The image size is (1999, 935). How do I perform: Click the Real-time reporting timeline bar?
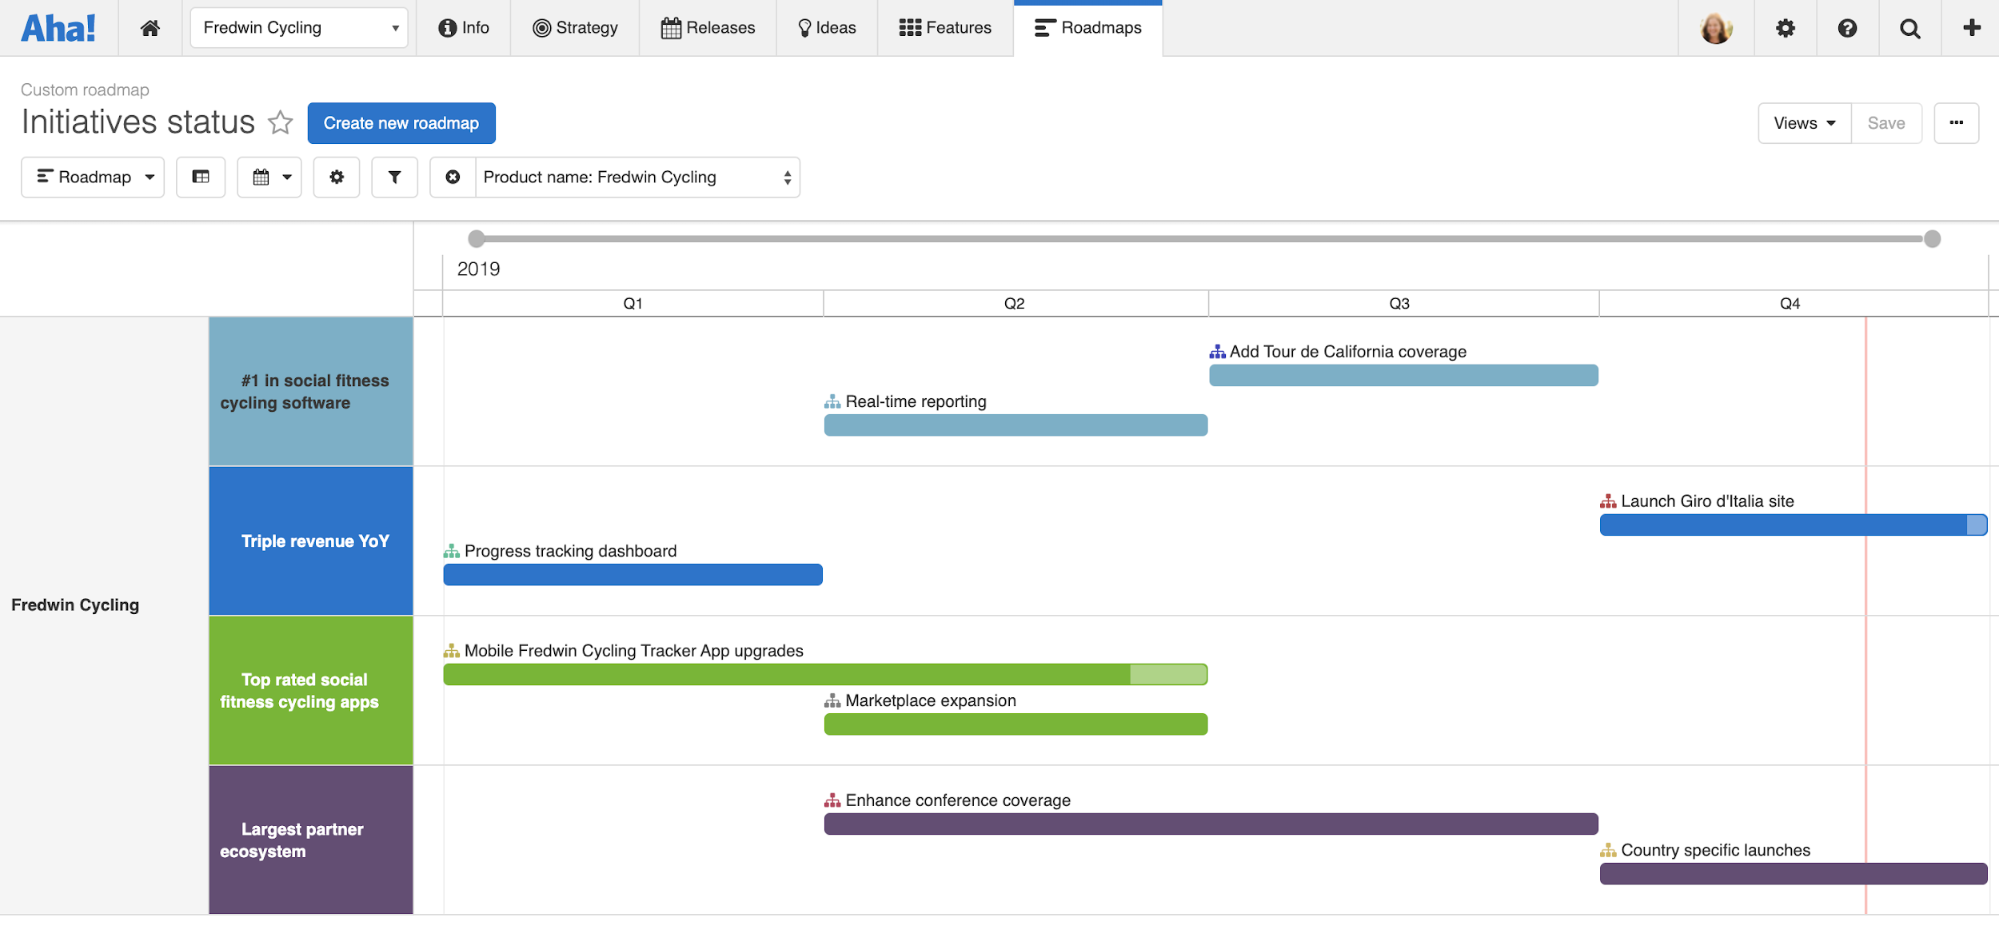tap(1016, 425)
